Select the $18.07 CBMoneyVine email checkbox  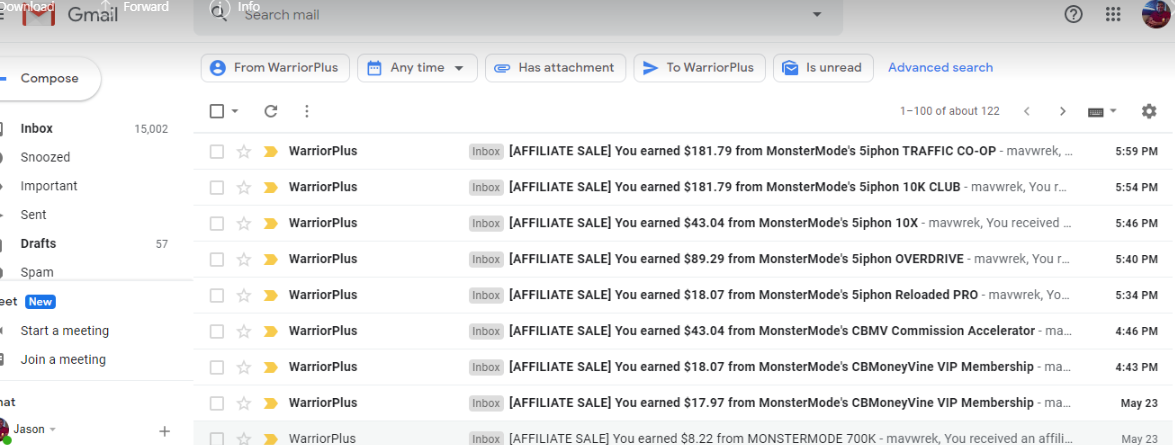(217, 367)
